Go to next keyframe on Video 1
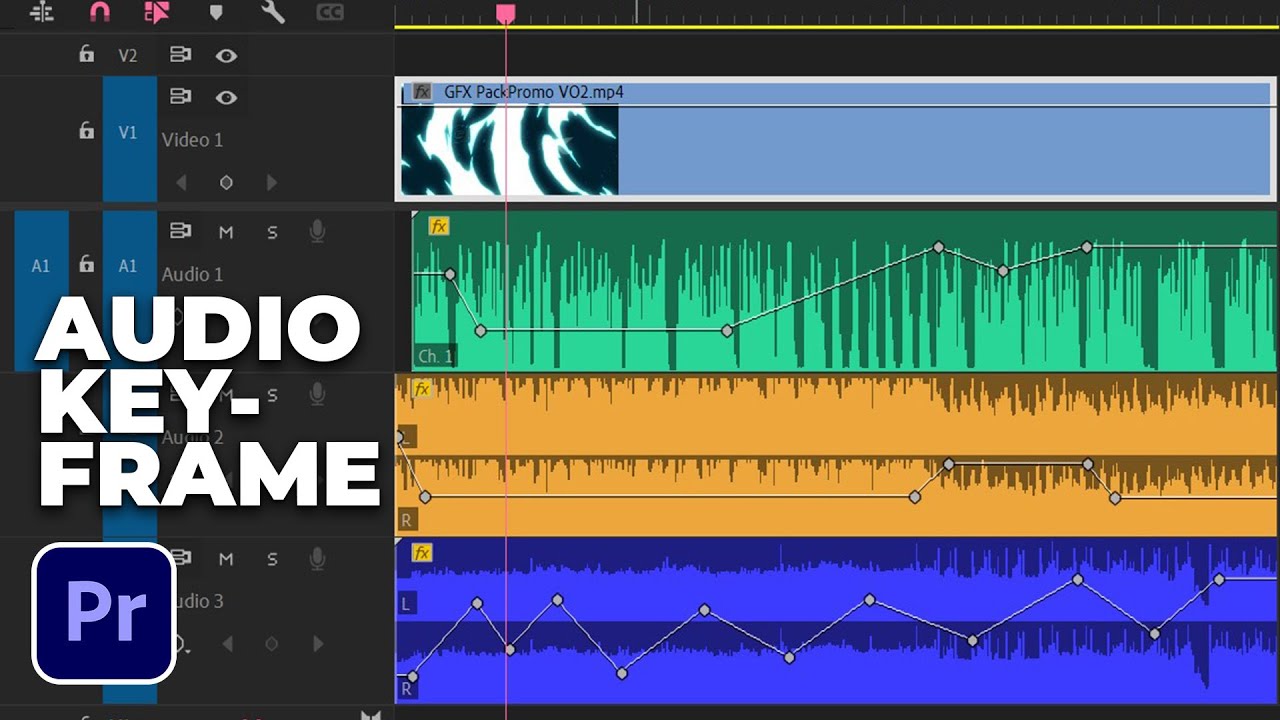This screenshot has width=1280, height=720. 271,183
